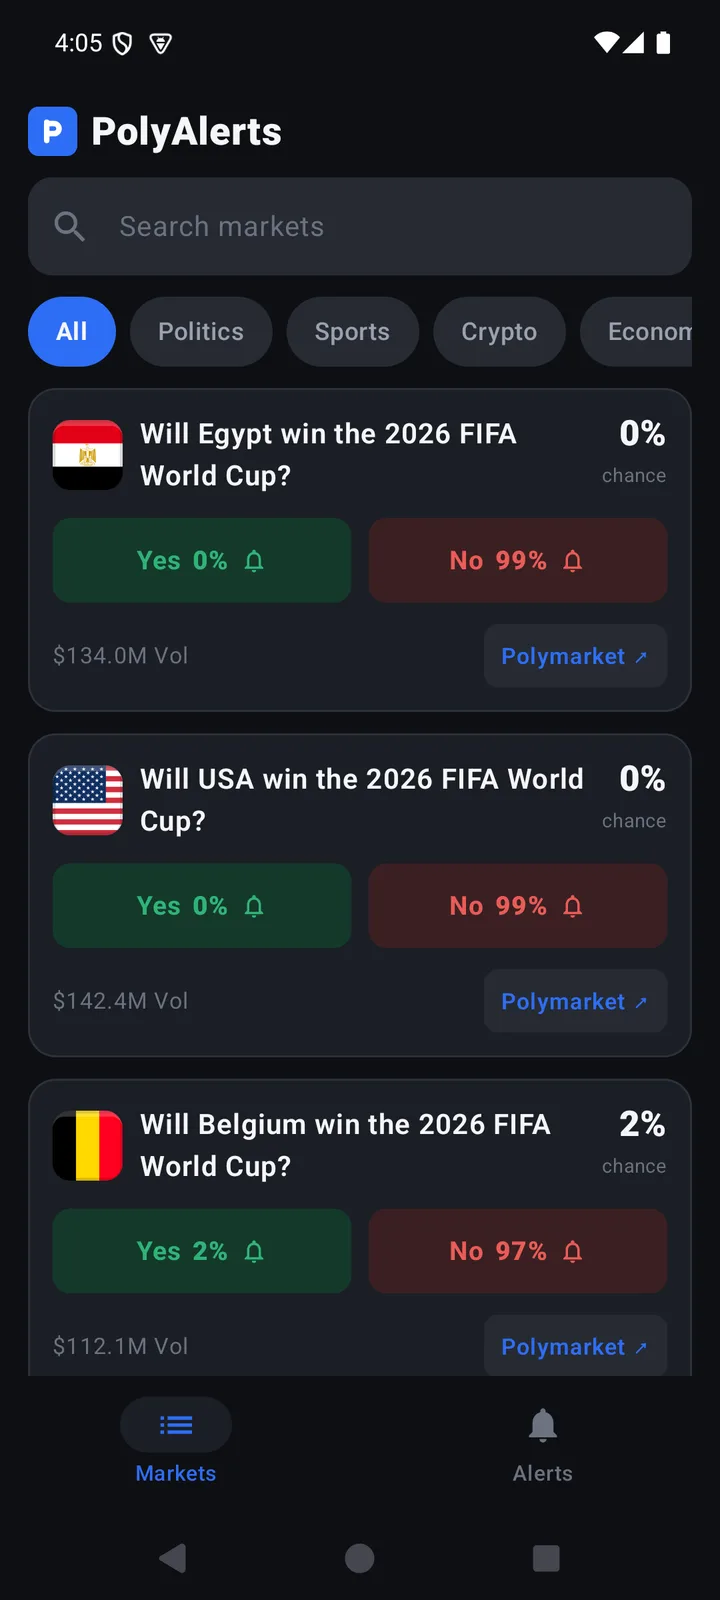The width and height of the screenshot is (720, 1600).
Task: Tap the Belgium flag thumbnail
Action: 88,1146
